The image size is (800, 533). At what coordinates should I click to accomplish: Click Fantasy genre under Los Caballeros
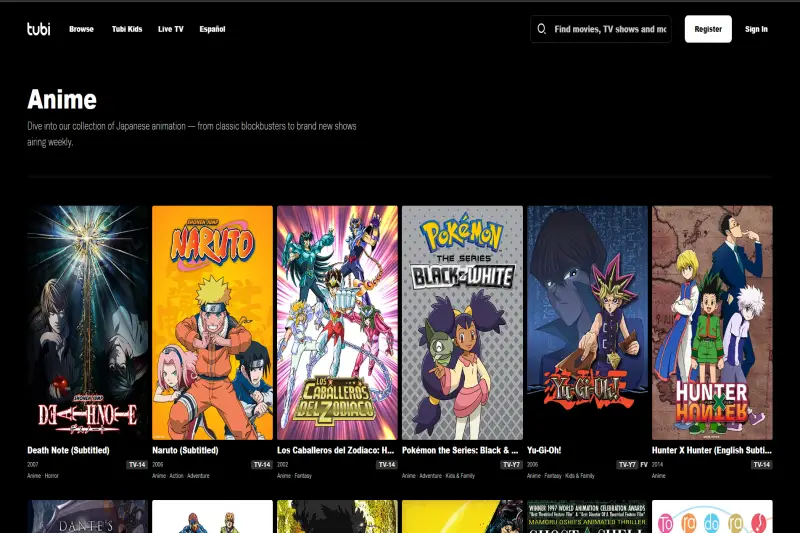(x=303, y=476)
